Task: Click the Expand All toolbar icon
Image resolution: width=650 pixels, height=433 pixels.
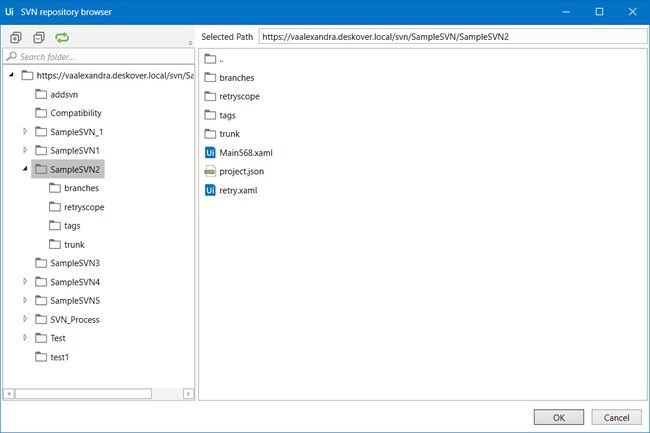Action: pyautogui.click(x=15, y=38)
